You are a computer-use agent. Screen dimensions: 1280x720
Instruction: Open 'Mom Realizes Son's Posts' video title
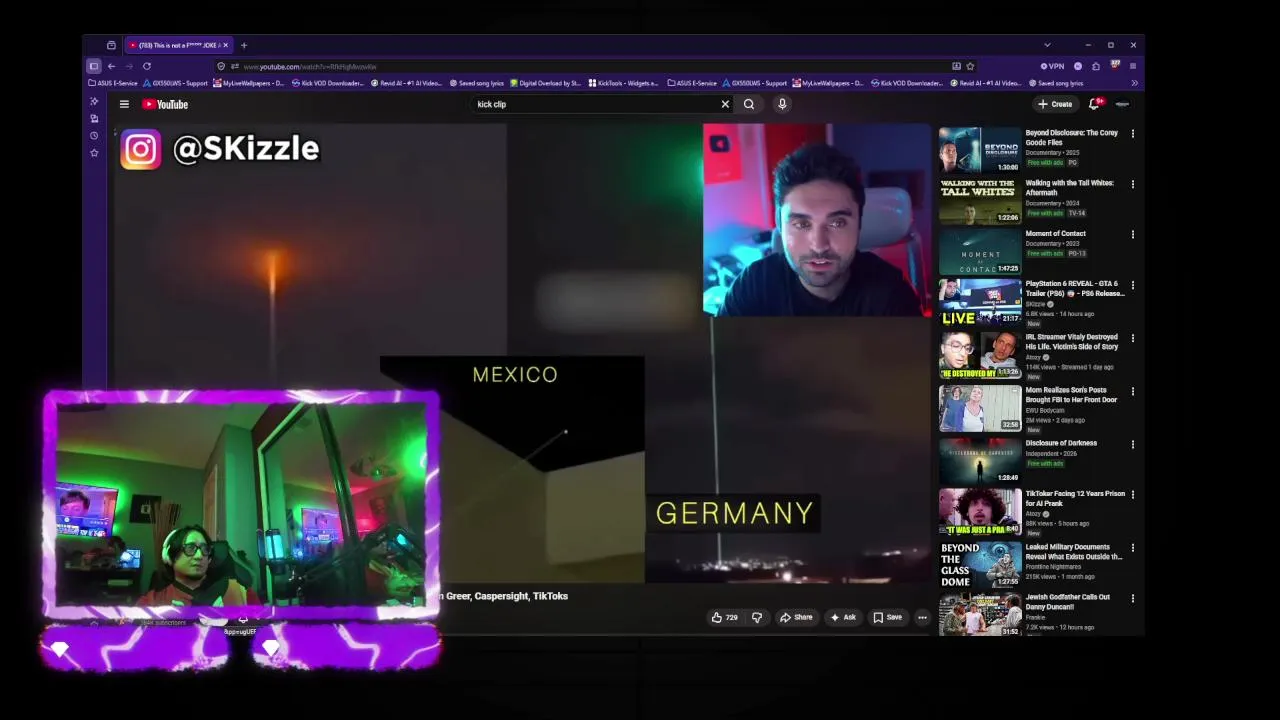[x=1071, y=395]
